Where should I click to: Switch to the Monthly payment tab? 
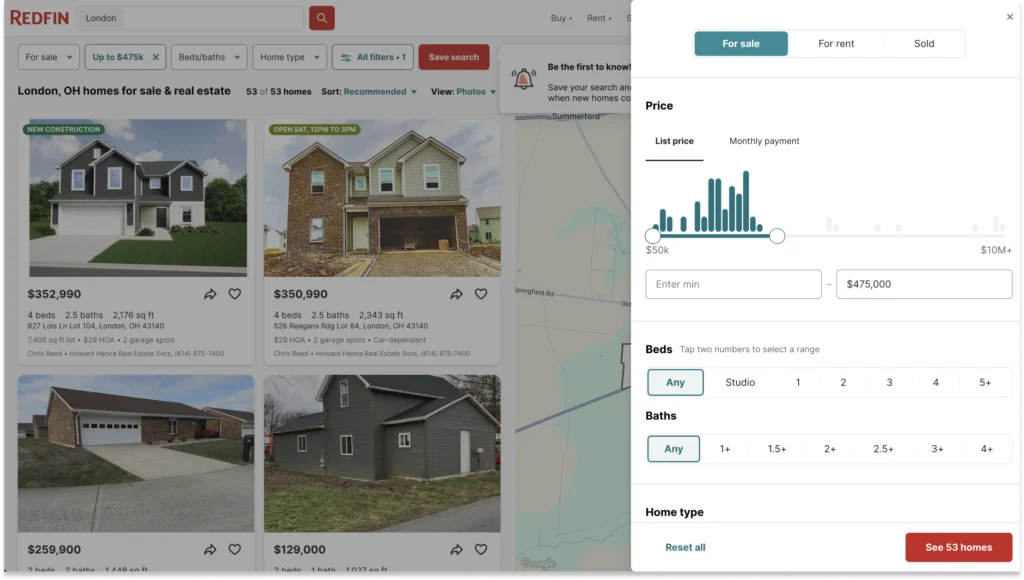click(x=764, y=141)
